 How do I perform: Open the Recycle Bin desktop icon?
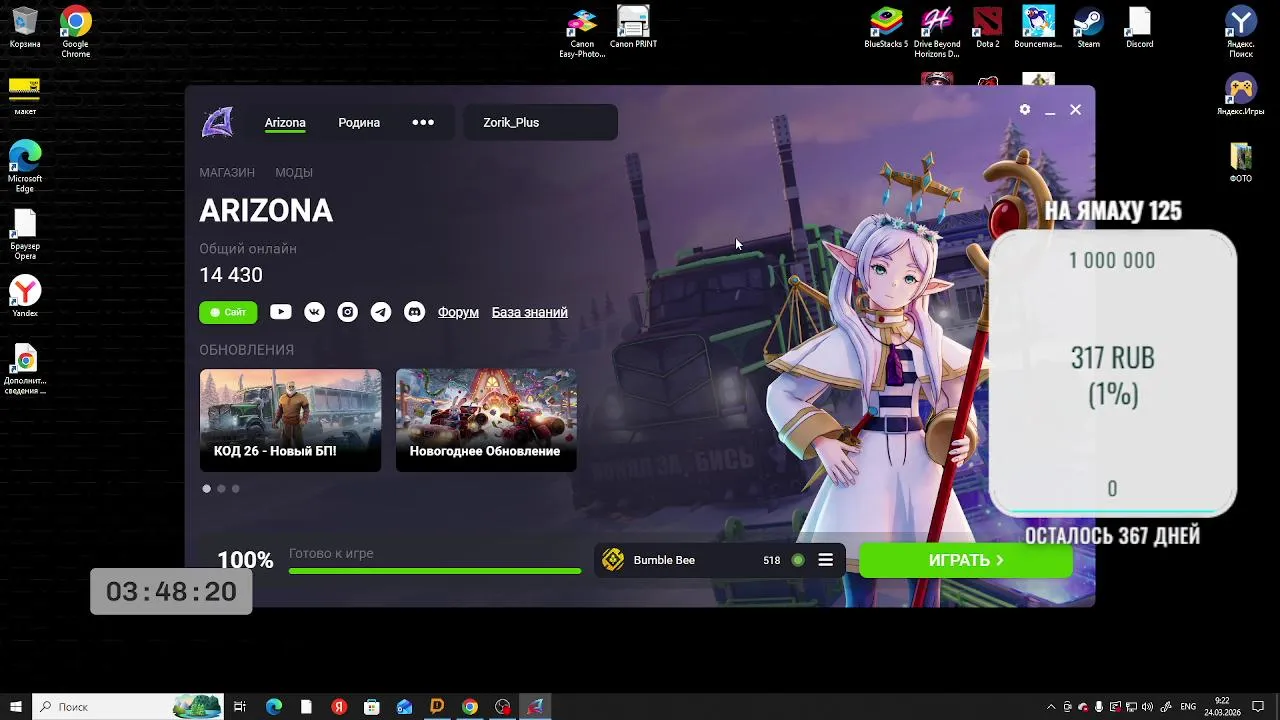tap(25, 27)
